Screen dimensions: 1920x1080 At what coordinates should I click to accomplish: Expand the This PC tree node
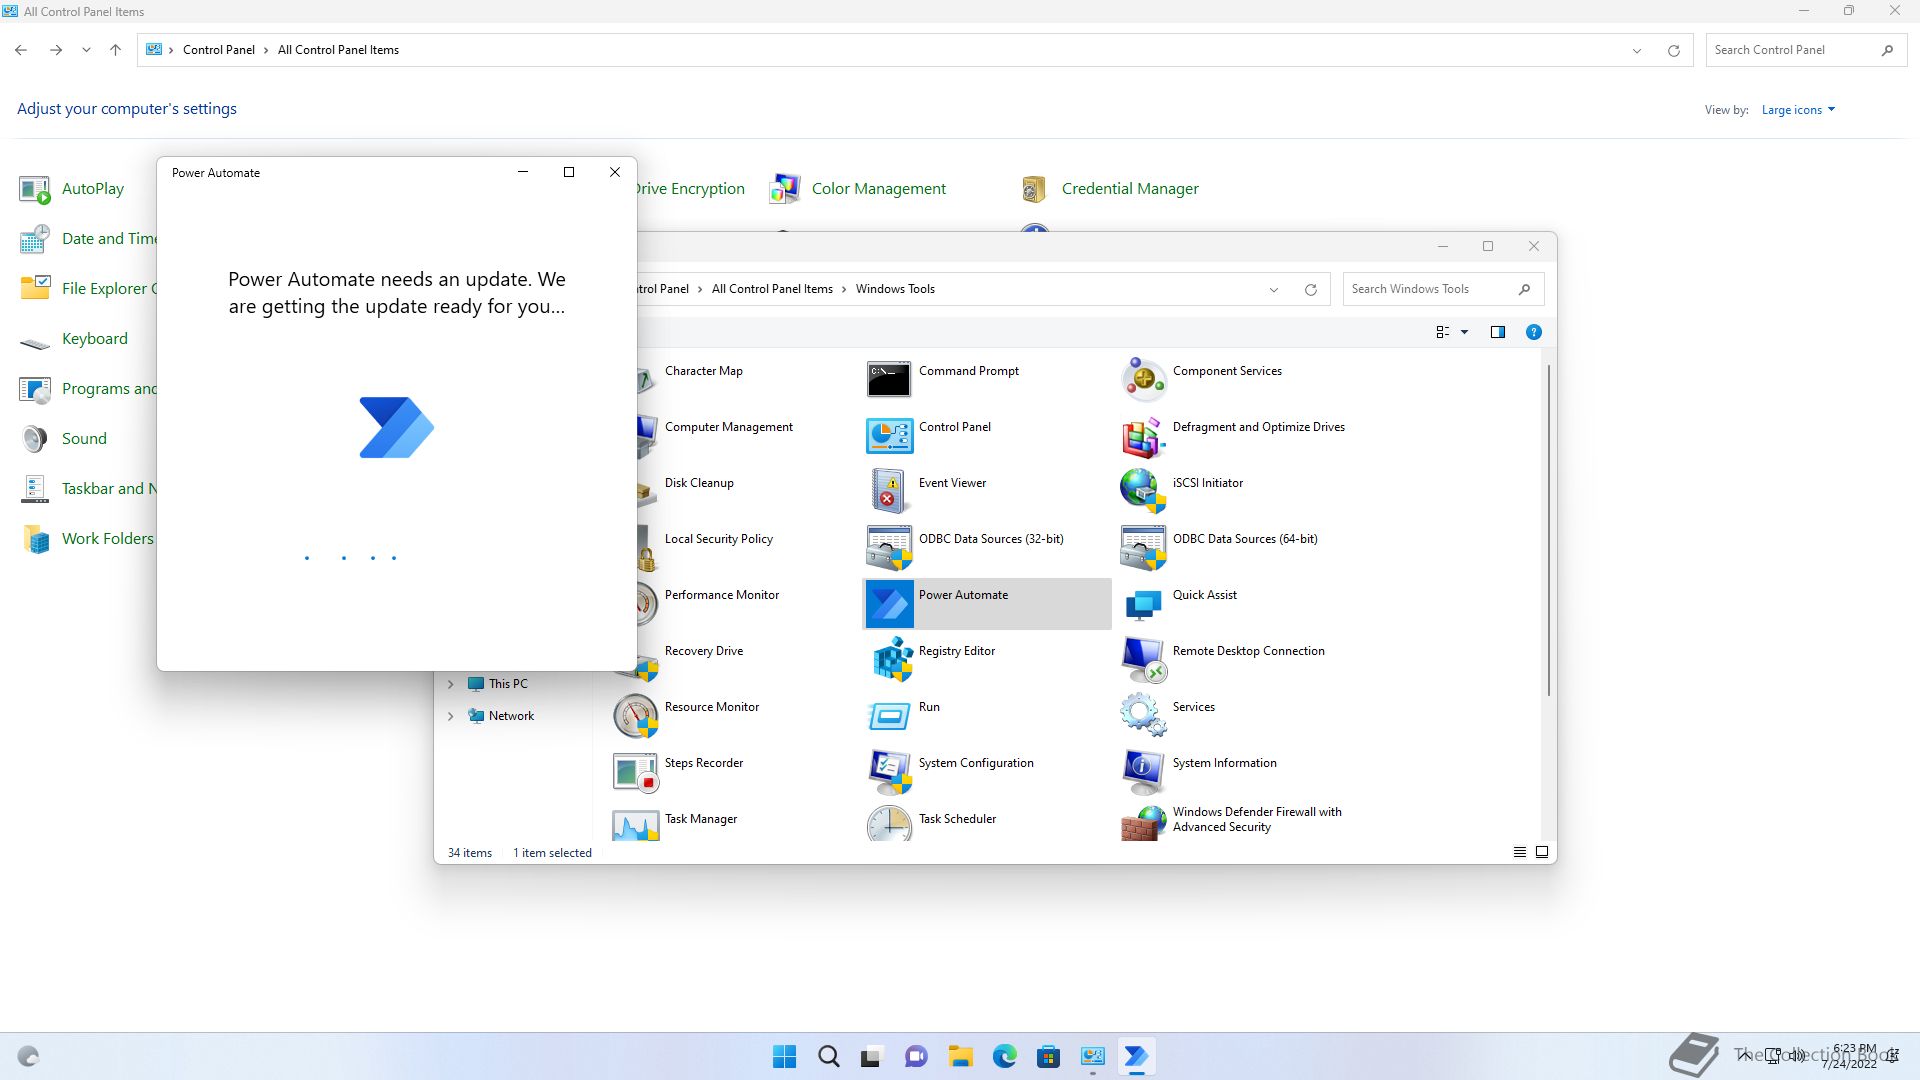coord(450,684)
